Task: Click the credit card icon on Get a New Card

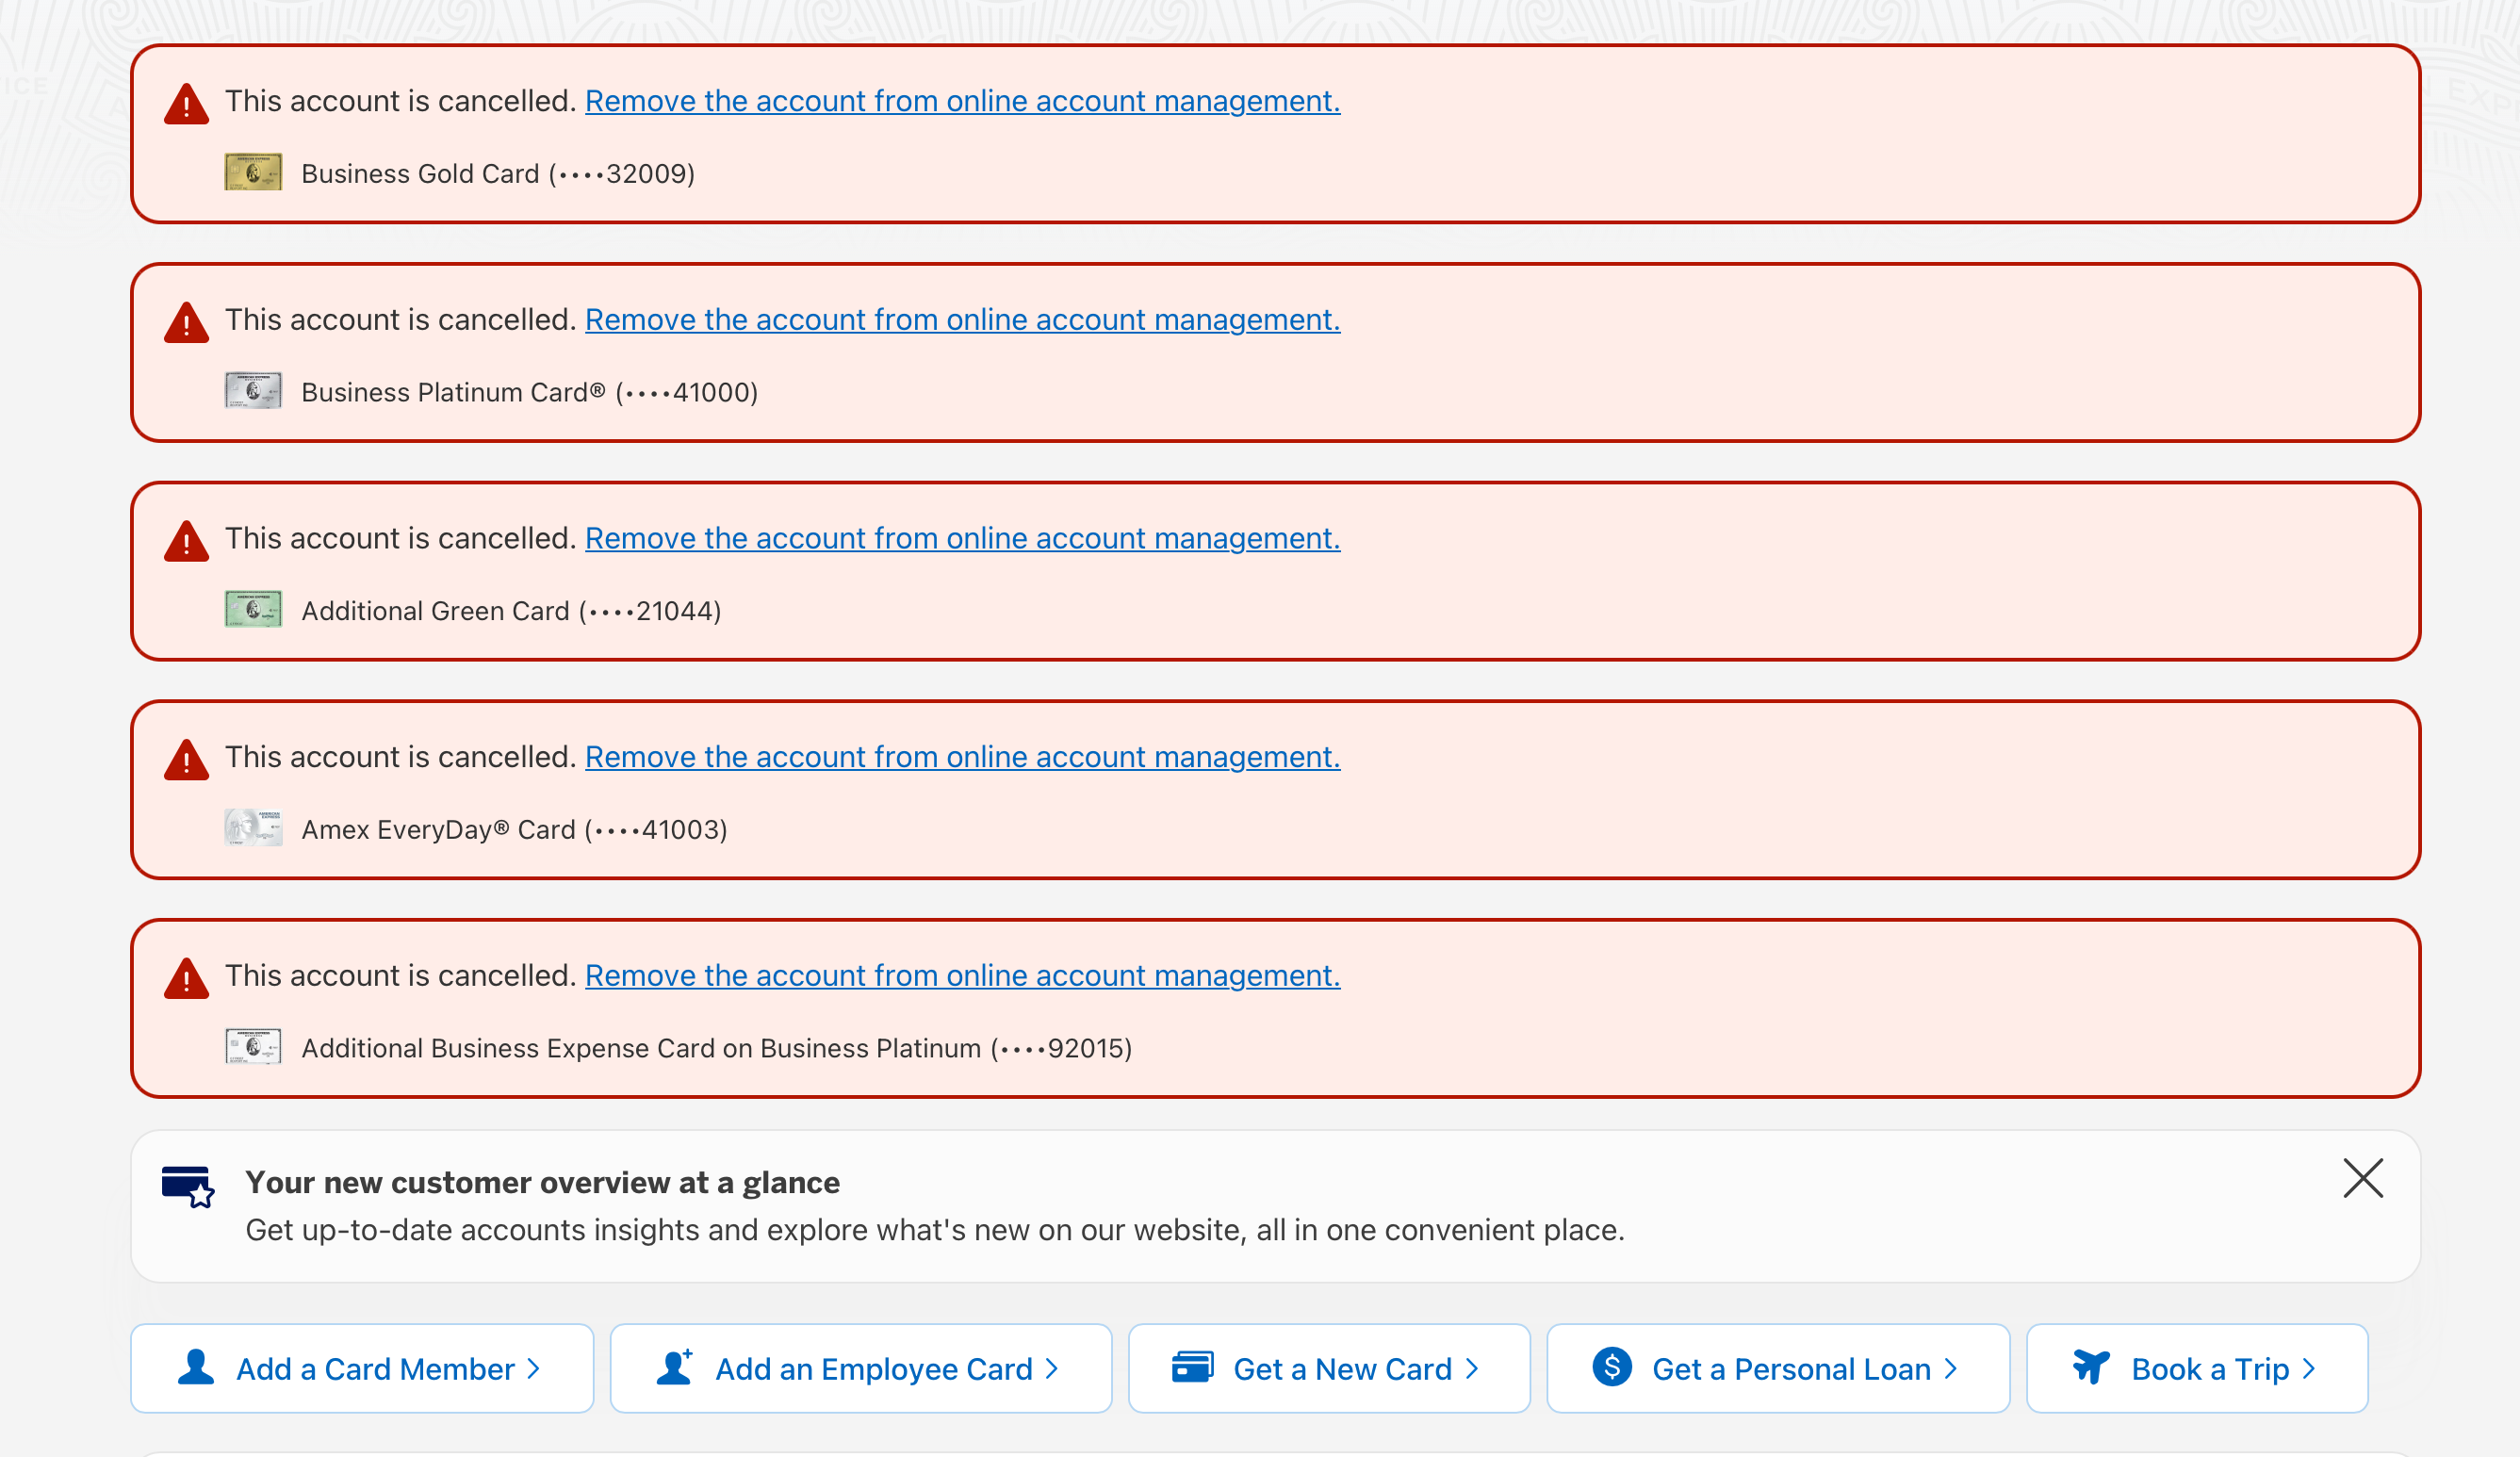Action: click(1193, 1367)
